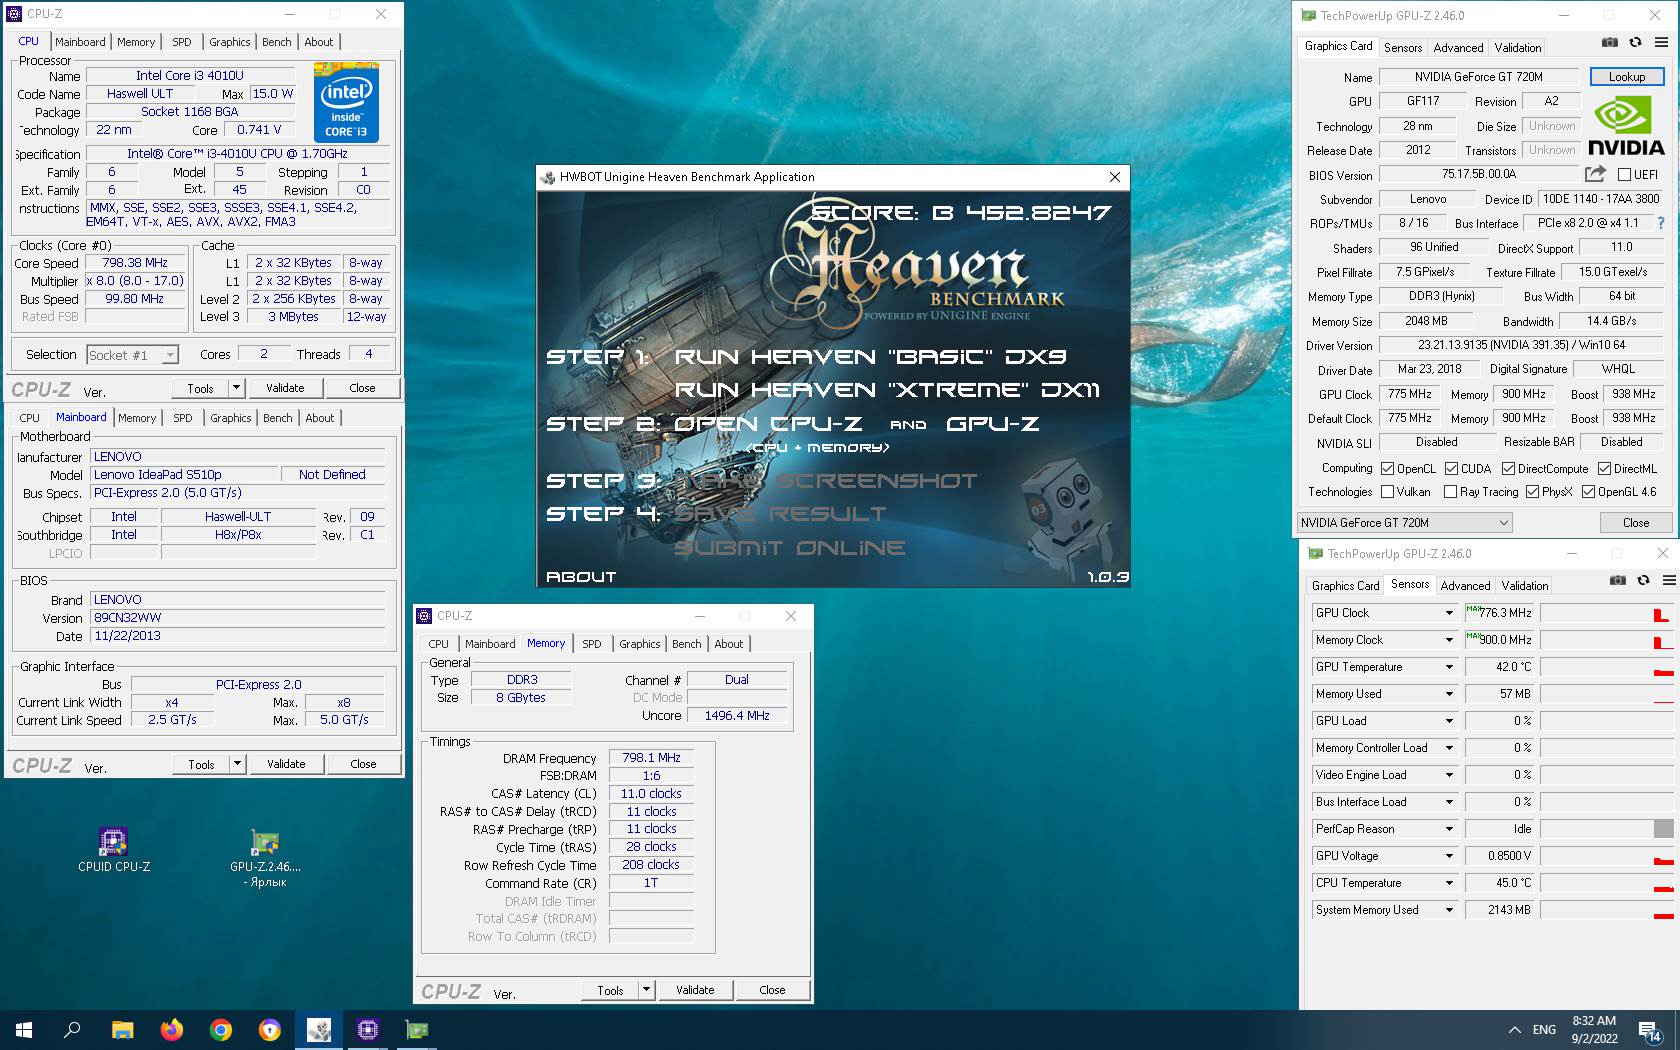The width and height of the screenshot is (1680, 1050).
Task: Switch to Bench tab in top CPU-Z window
Action: (277, 42)
